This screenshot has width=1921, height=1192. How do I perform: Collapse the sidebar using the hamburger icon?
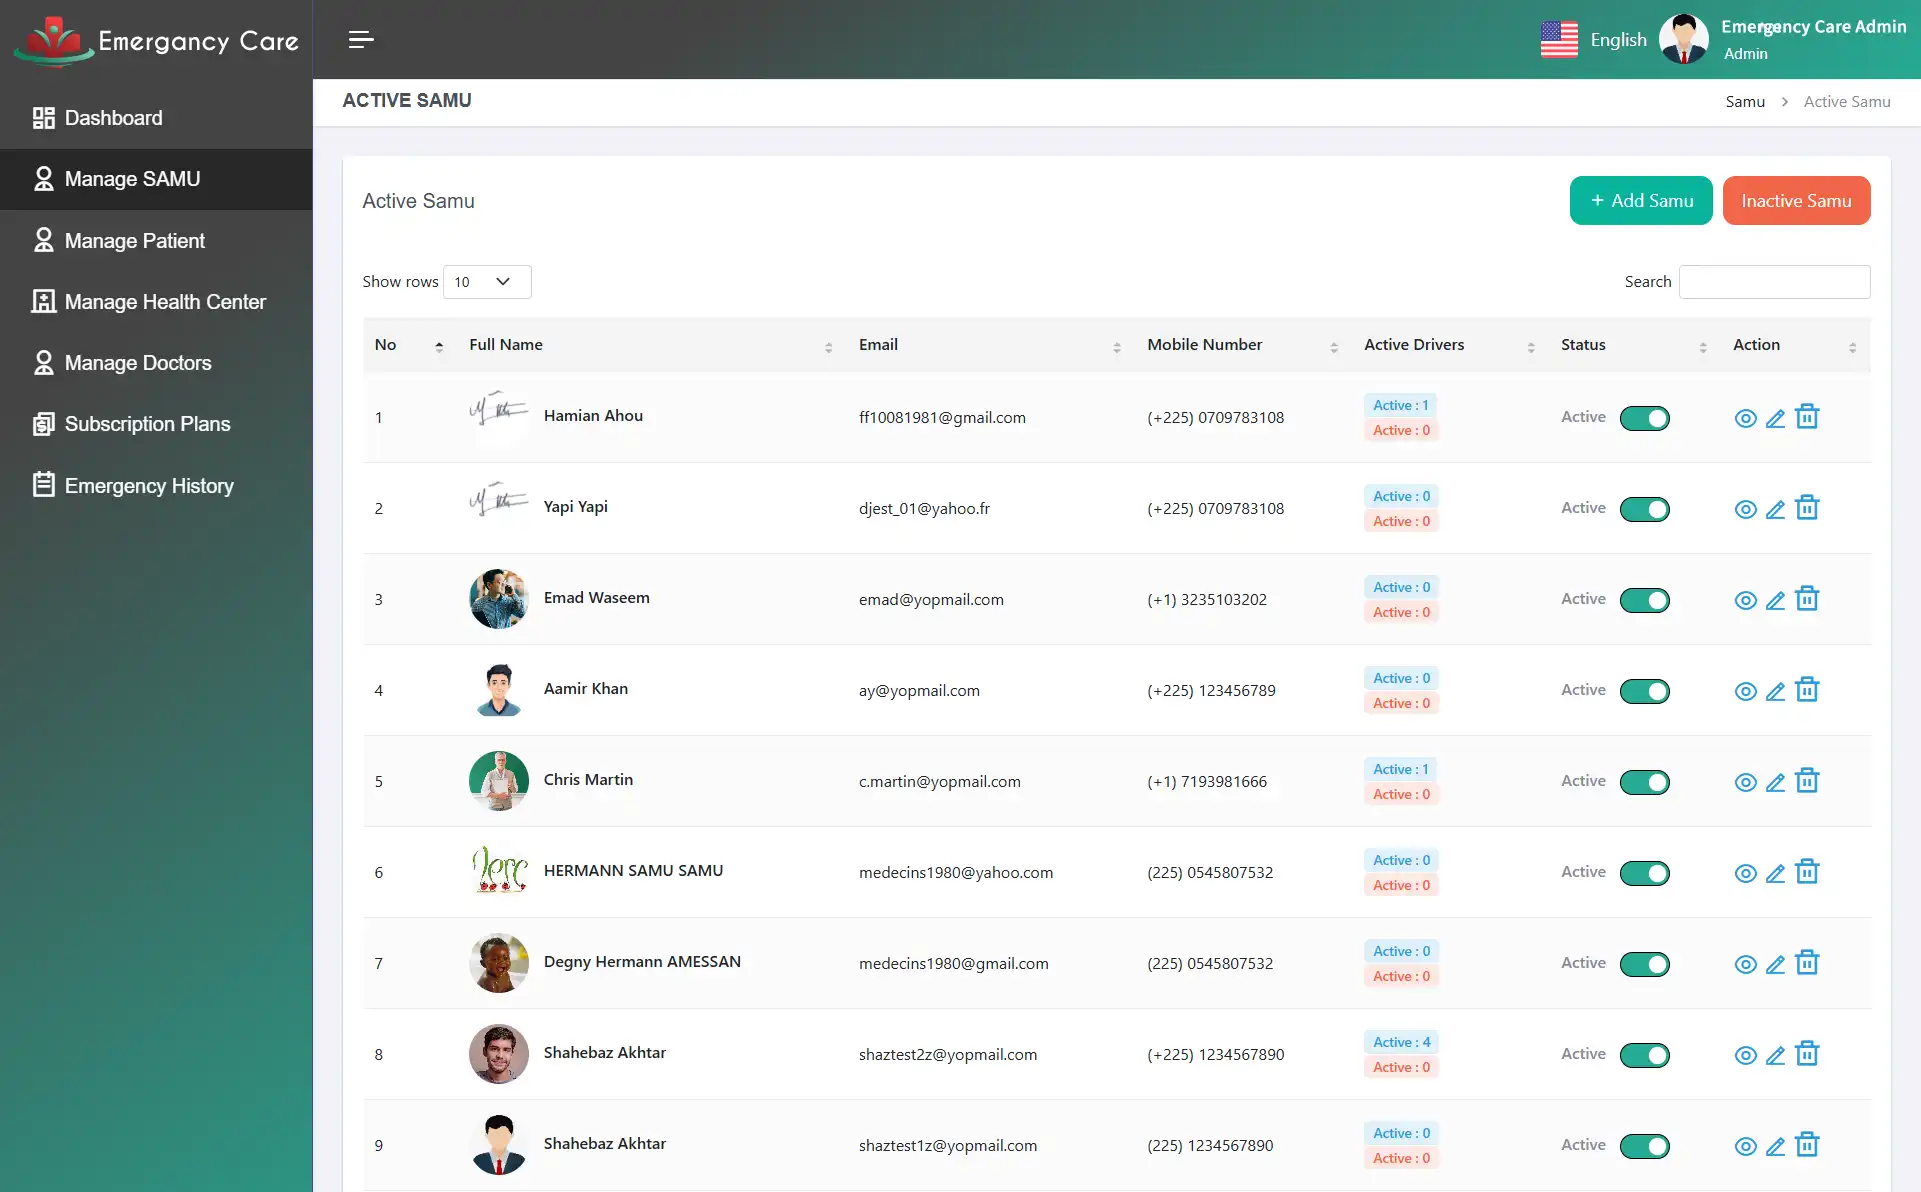360,40
